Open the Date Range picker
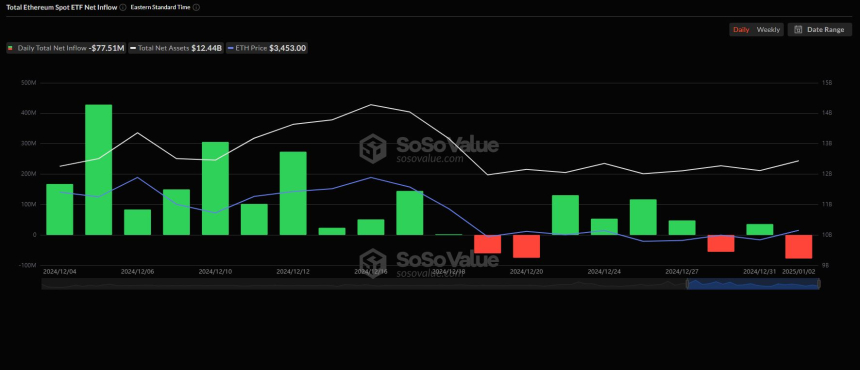Screen dimensions: 860x370 pos(819,30)
